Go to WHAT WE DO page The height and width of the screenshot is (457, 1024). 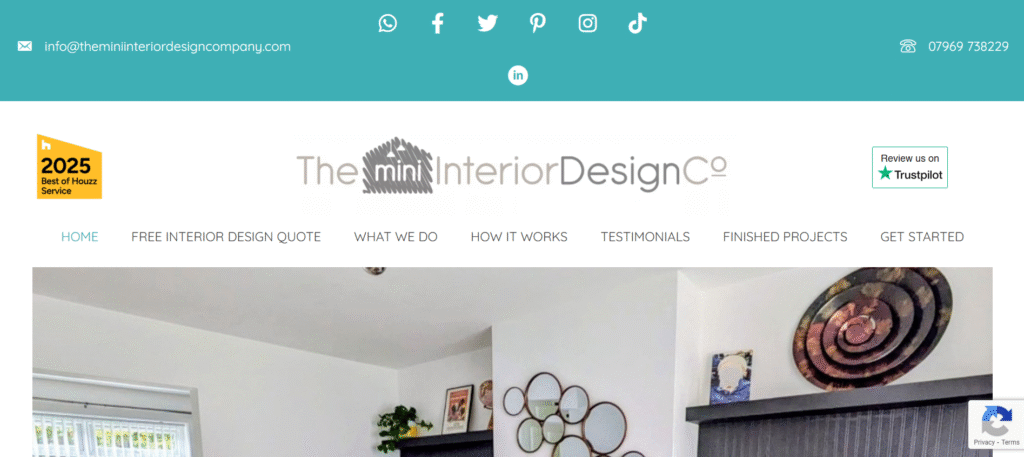click(396, 236)
